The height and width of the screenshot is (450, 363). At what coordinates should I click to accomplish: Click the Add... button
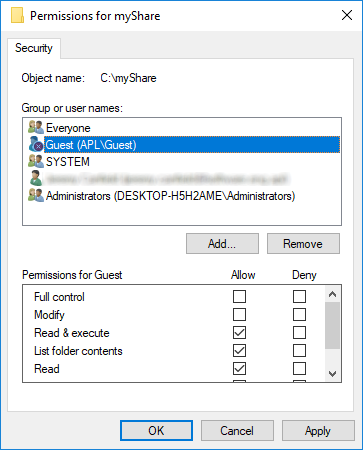(222, 244)
